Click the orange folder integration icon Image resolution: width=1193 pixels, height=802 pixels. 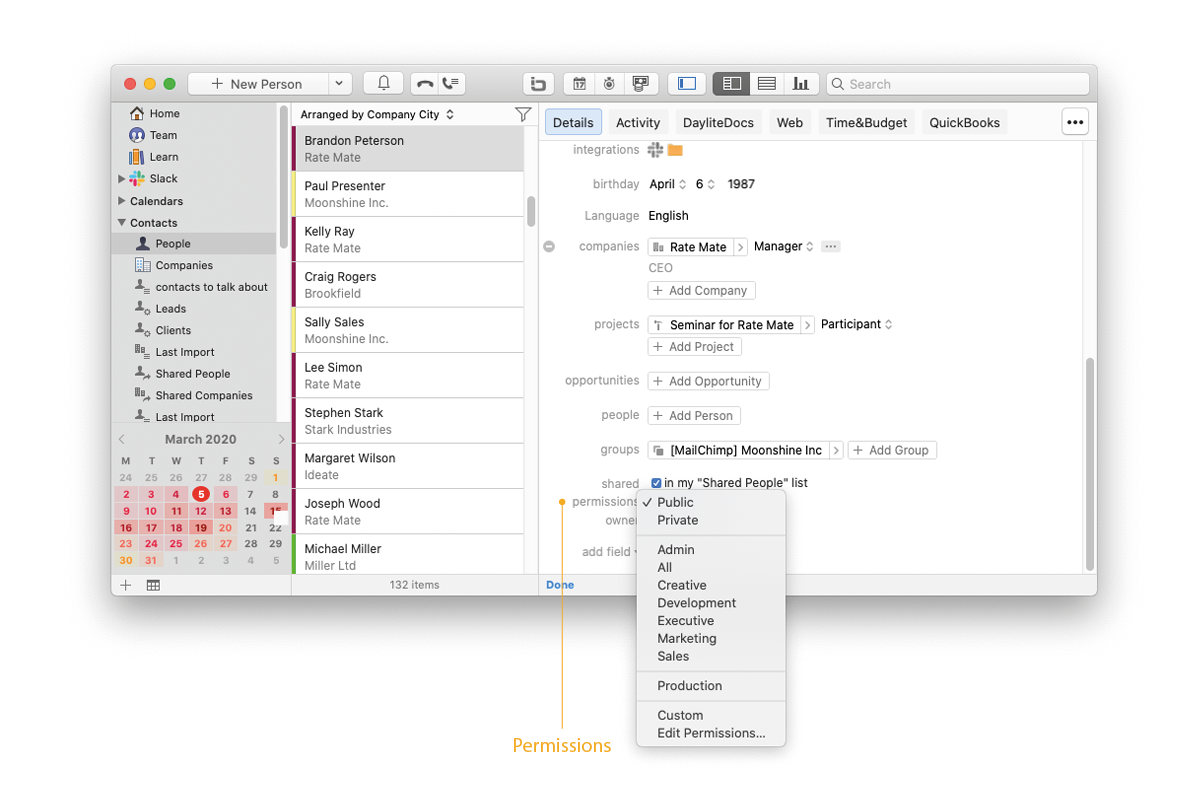pos(675,150)
